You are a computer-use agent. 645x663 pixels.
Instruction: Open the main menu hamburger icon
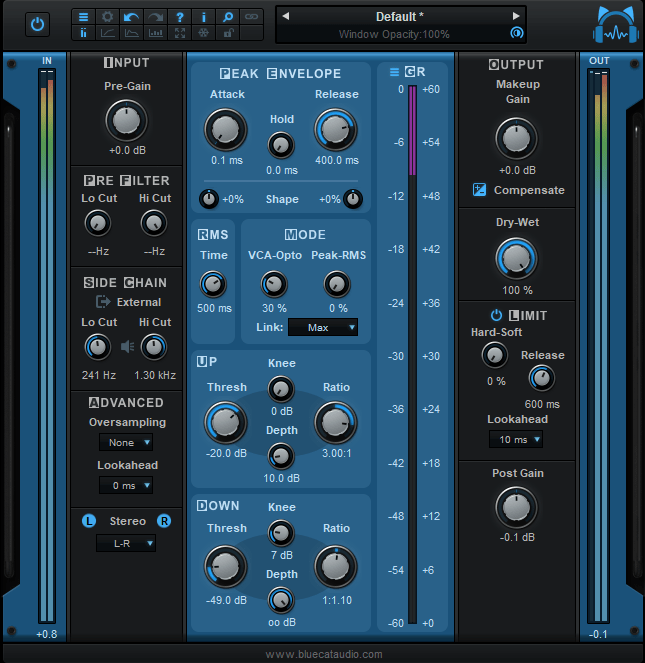(83, 17)
